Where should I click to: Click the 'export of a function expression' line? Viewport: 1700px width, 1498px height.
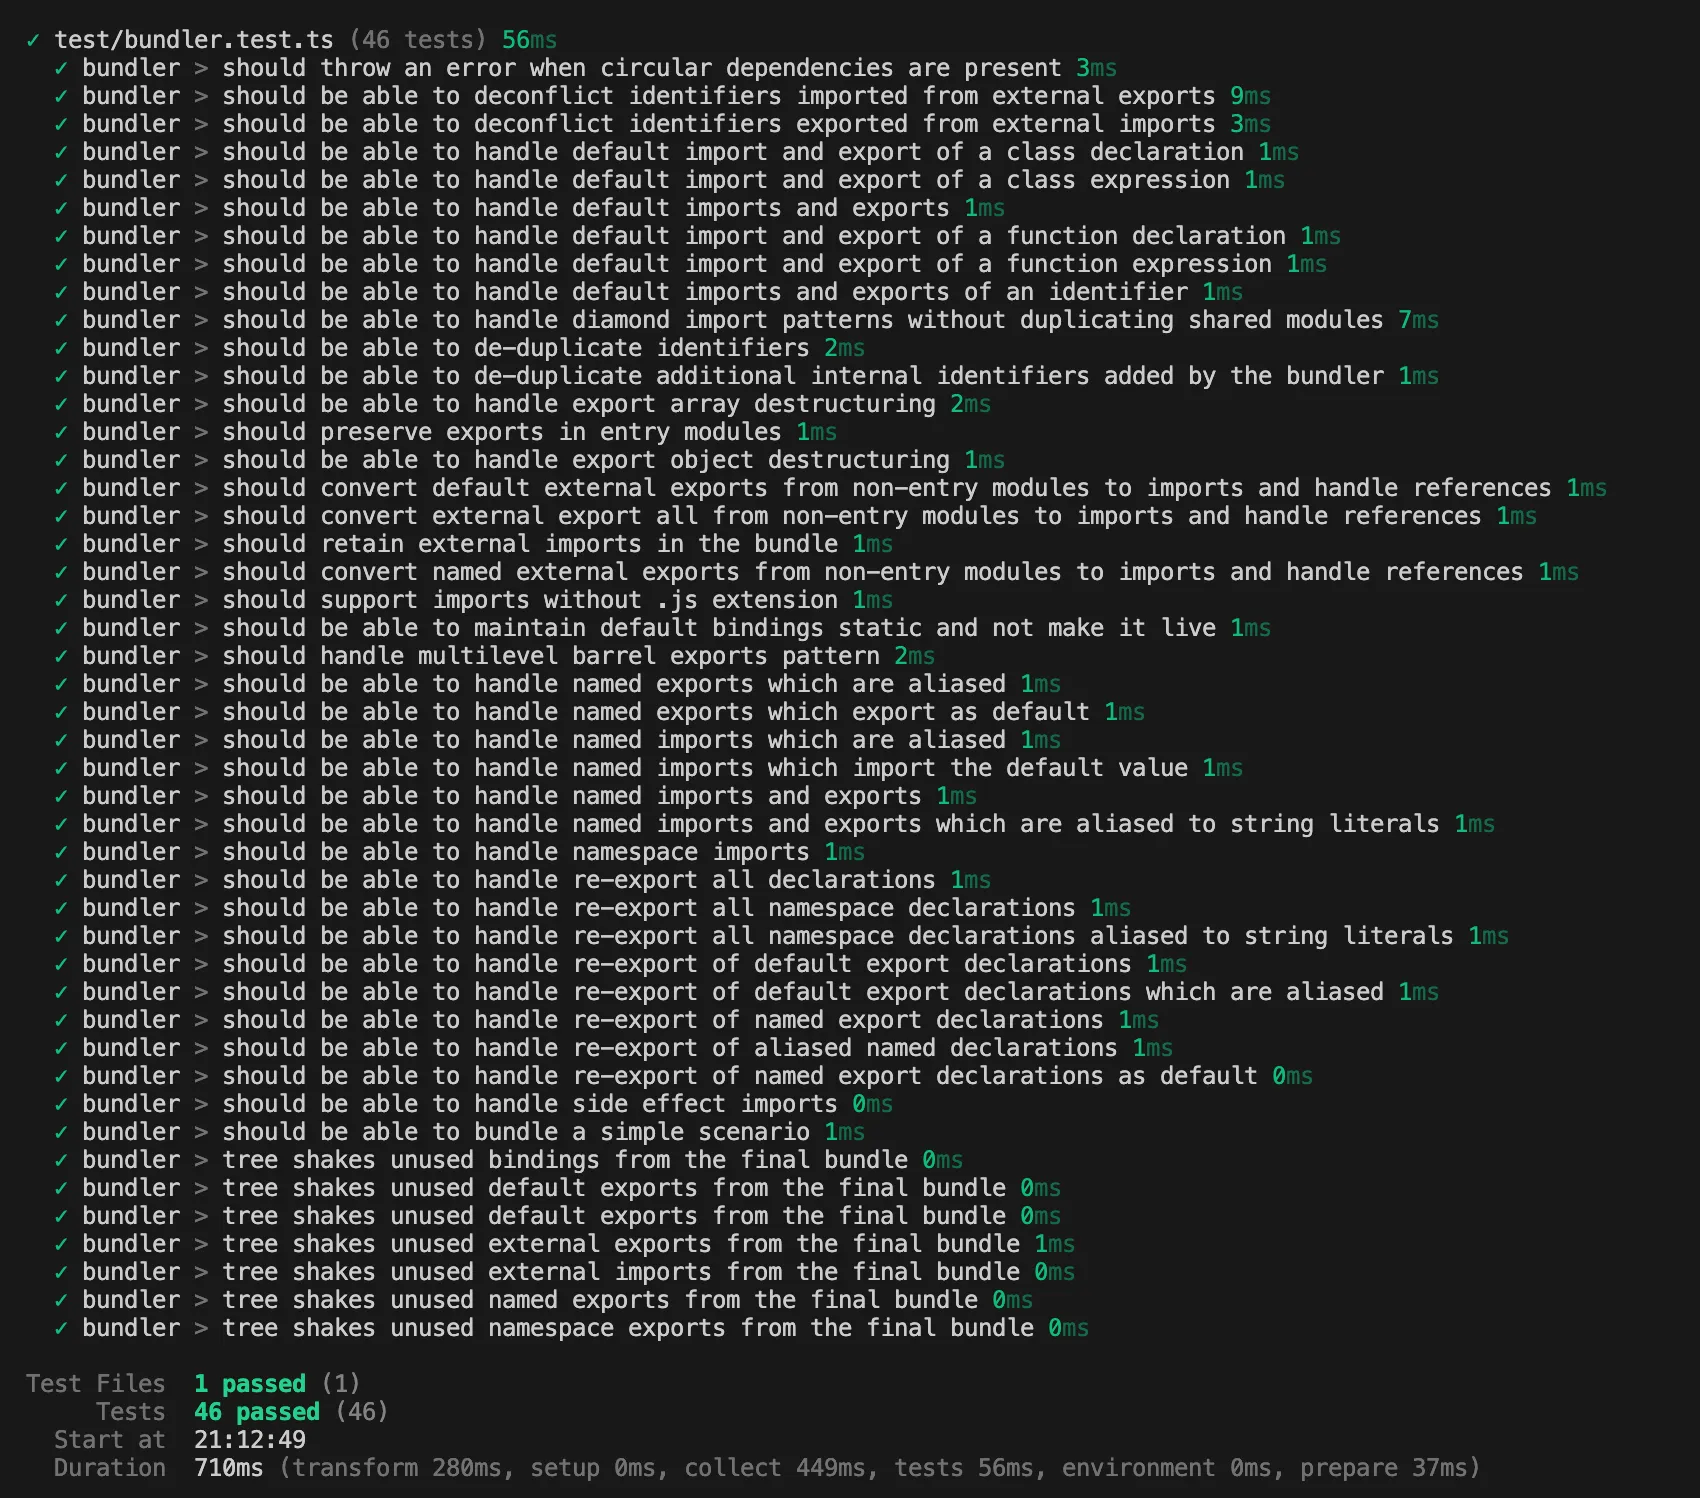tap(690, 264)
